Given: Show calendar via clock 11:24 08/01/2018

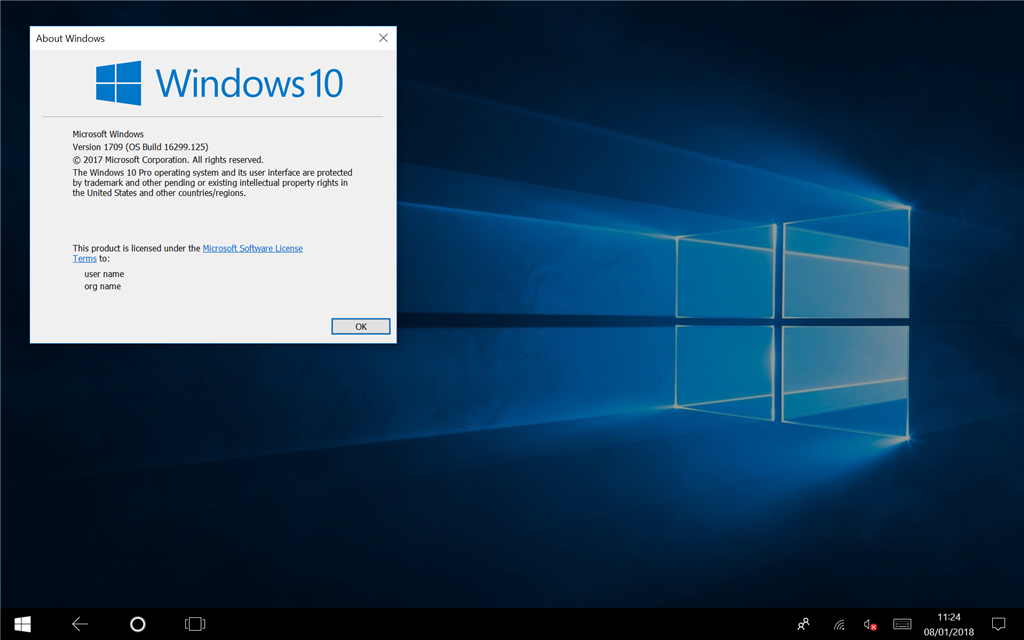Looking at the screenshot, I should [948, 624].
